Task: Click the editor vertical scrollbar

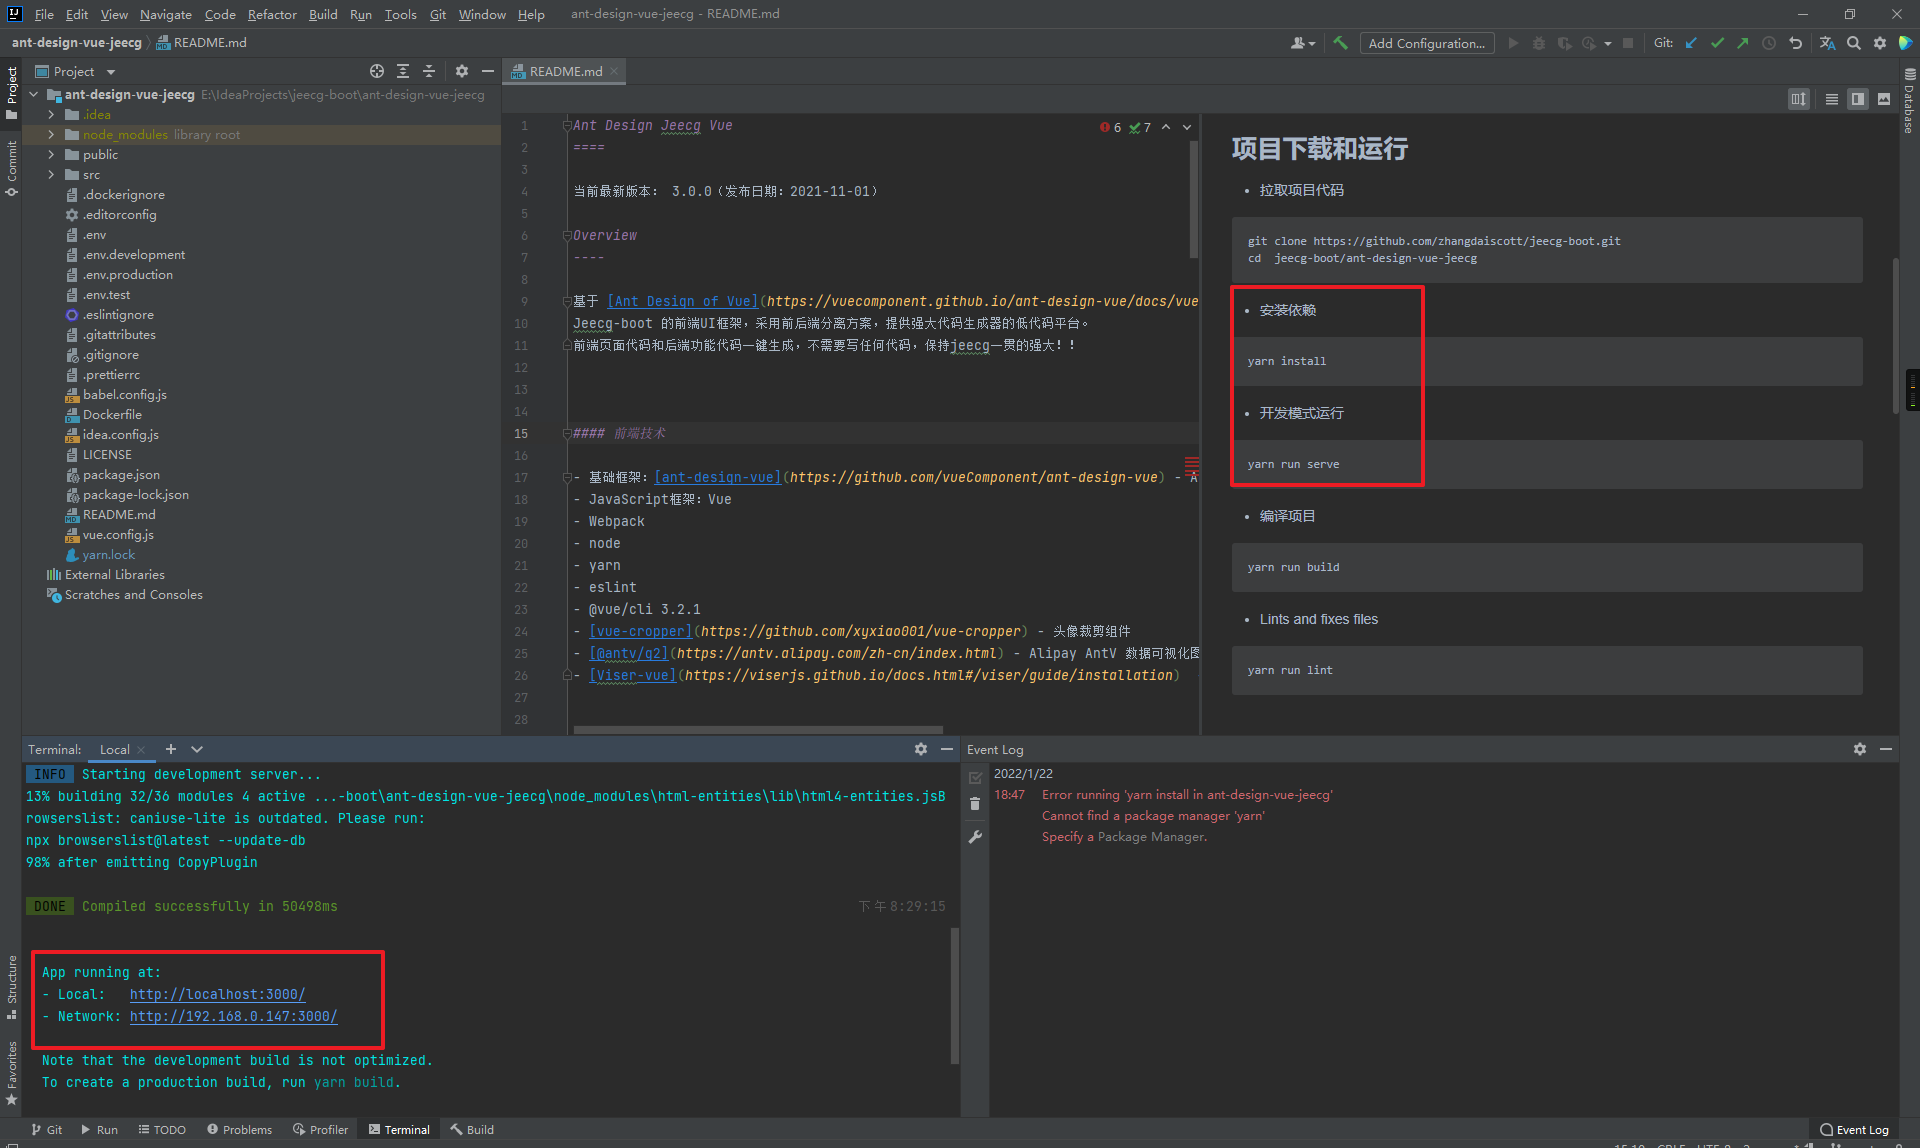Action: tap(1194, 198)
